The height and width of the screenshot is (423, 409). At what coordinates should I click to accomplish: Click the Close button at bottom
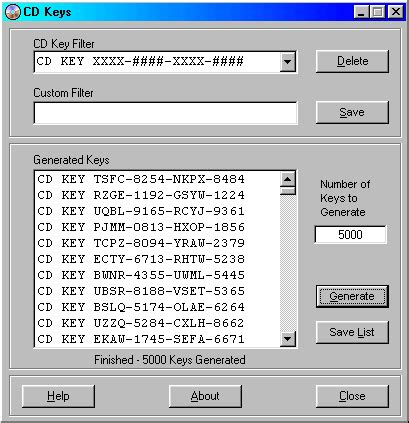352,396
